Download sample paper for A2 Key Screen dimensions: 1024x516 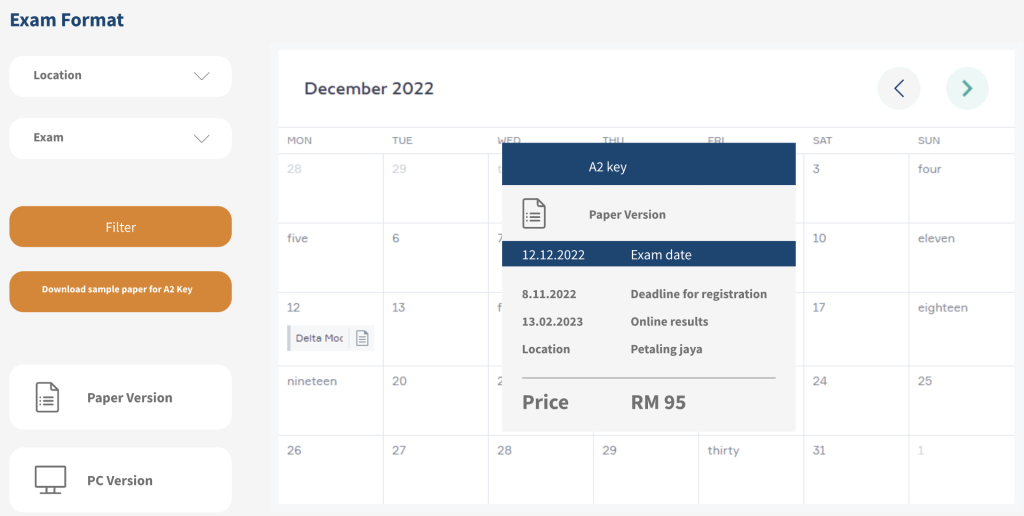[120, 290]
